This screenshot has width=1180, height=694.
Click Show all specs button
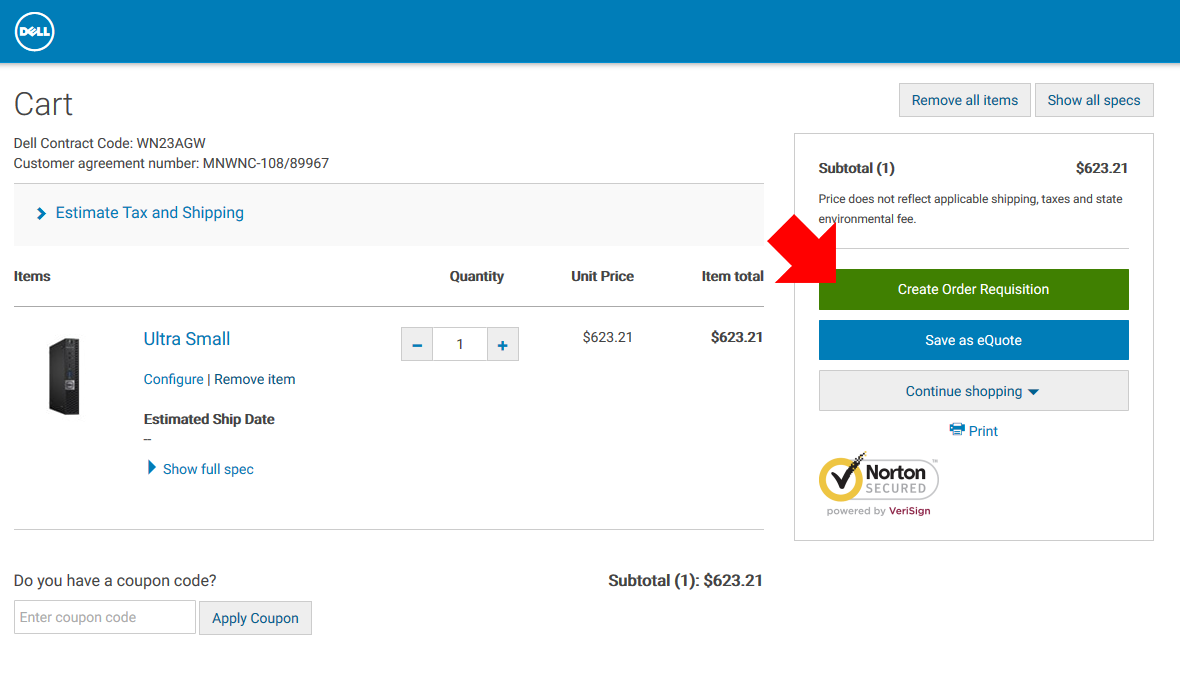point(1093,100)
